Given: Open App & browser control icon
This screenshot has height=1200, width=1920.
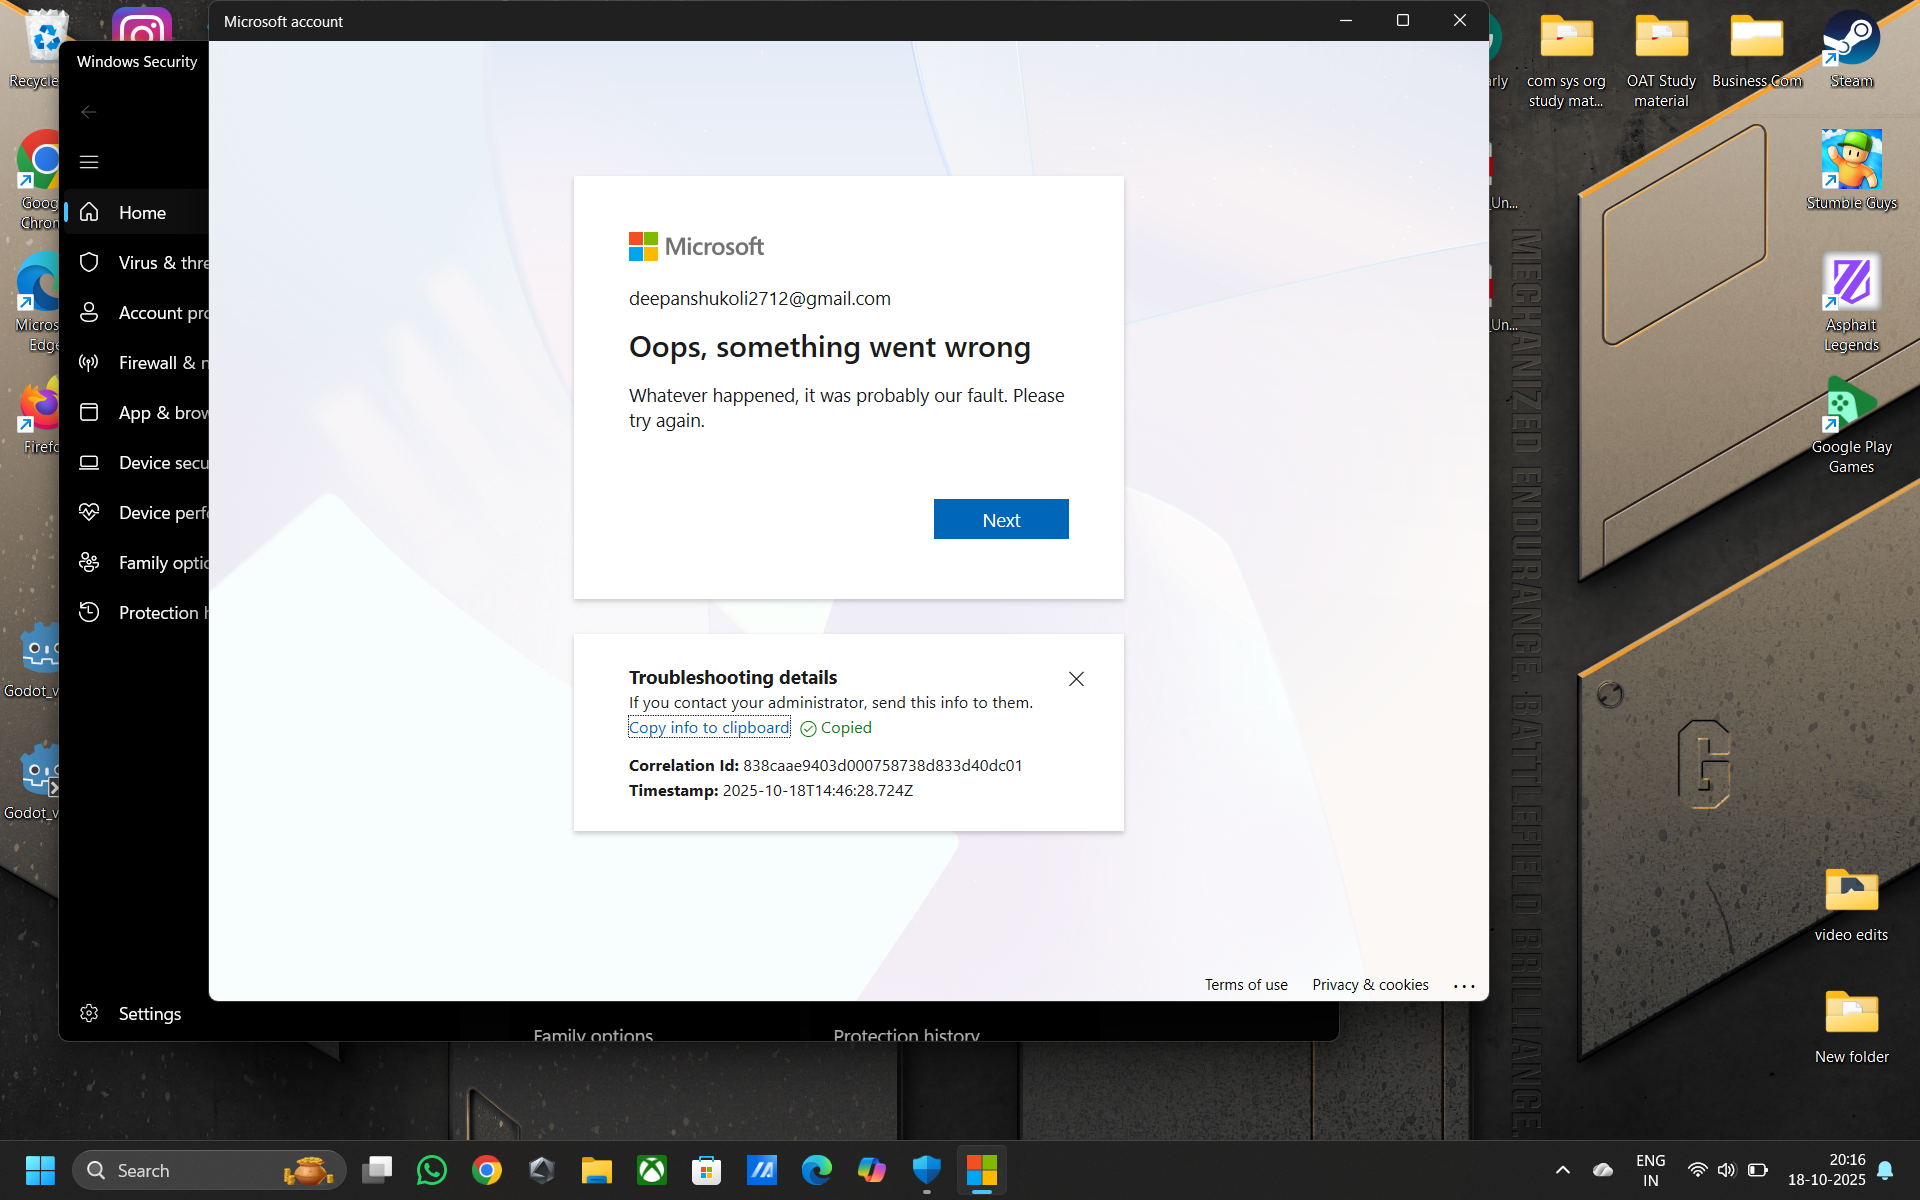Looking at the screenshot, I should (x=89, y=412).
